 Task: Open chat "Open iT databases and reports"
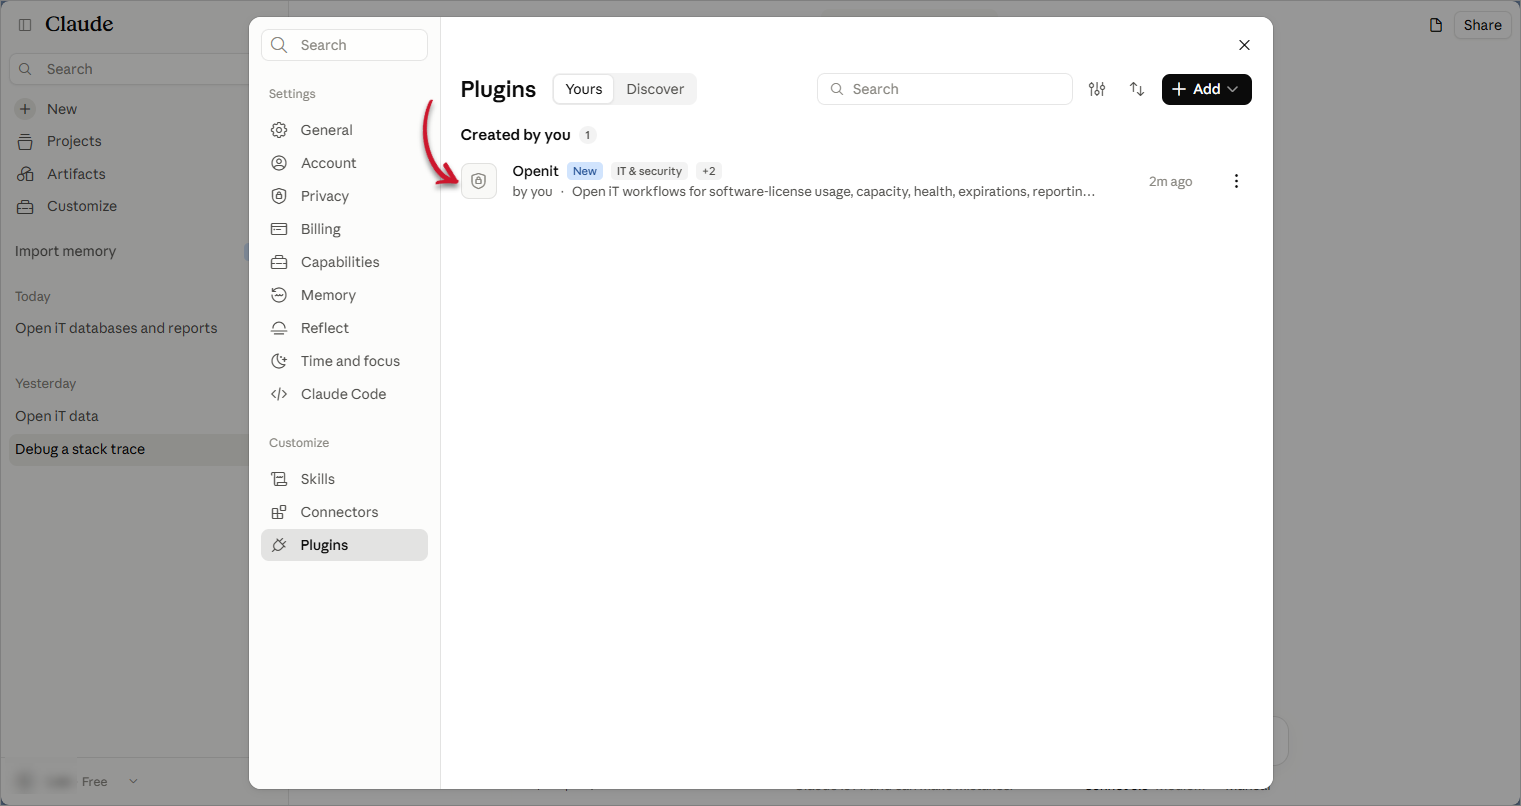point(116,328)
